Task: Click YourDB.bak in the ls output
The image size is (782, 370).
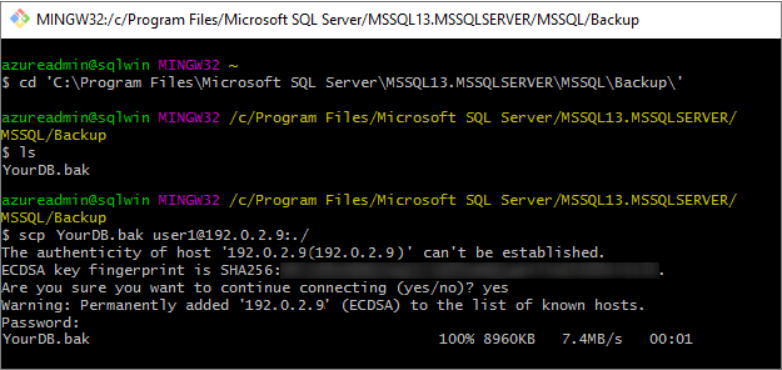Action: point(46,170)
